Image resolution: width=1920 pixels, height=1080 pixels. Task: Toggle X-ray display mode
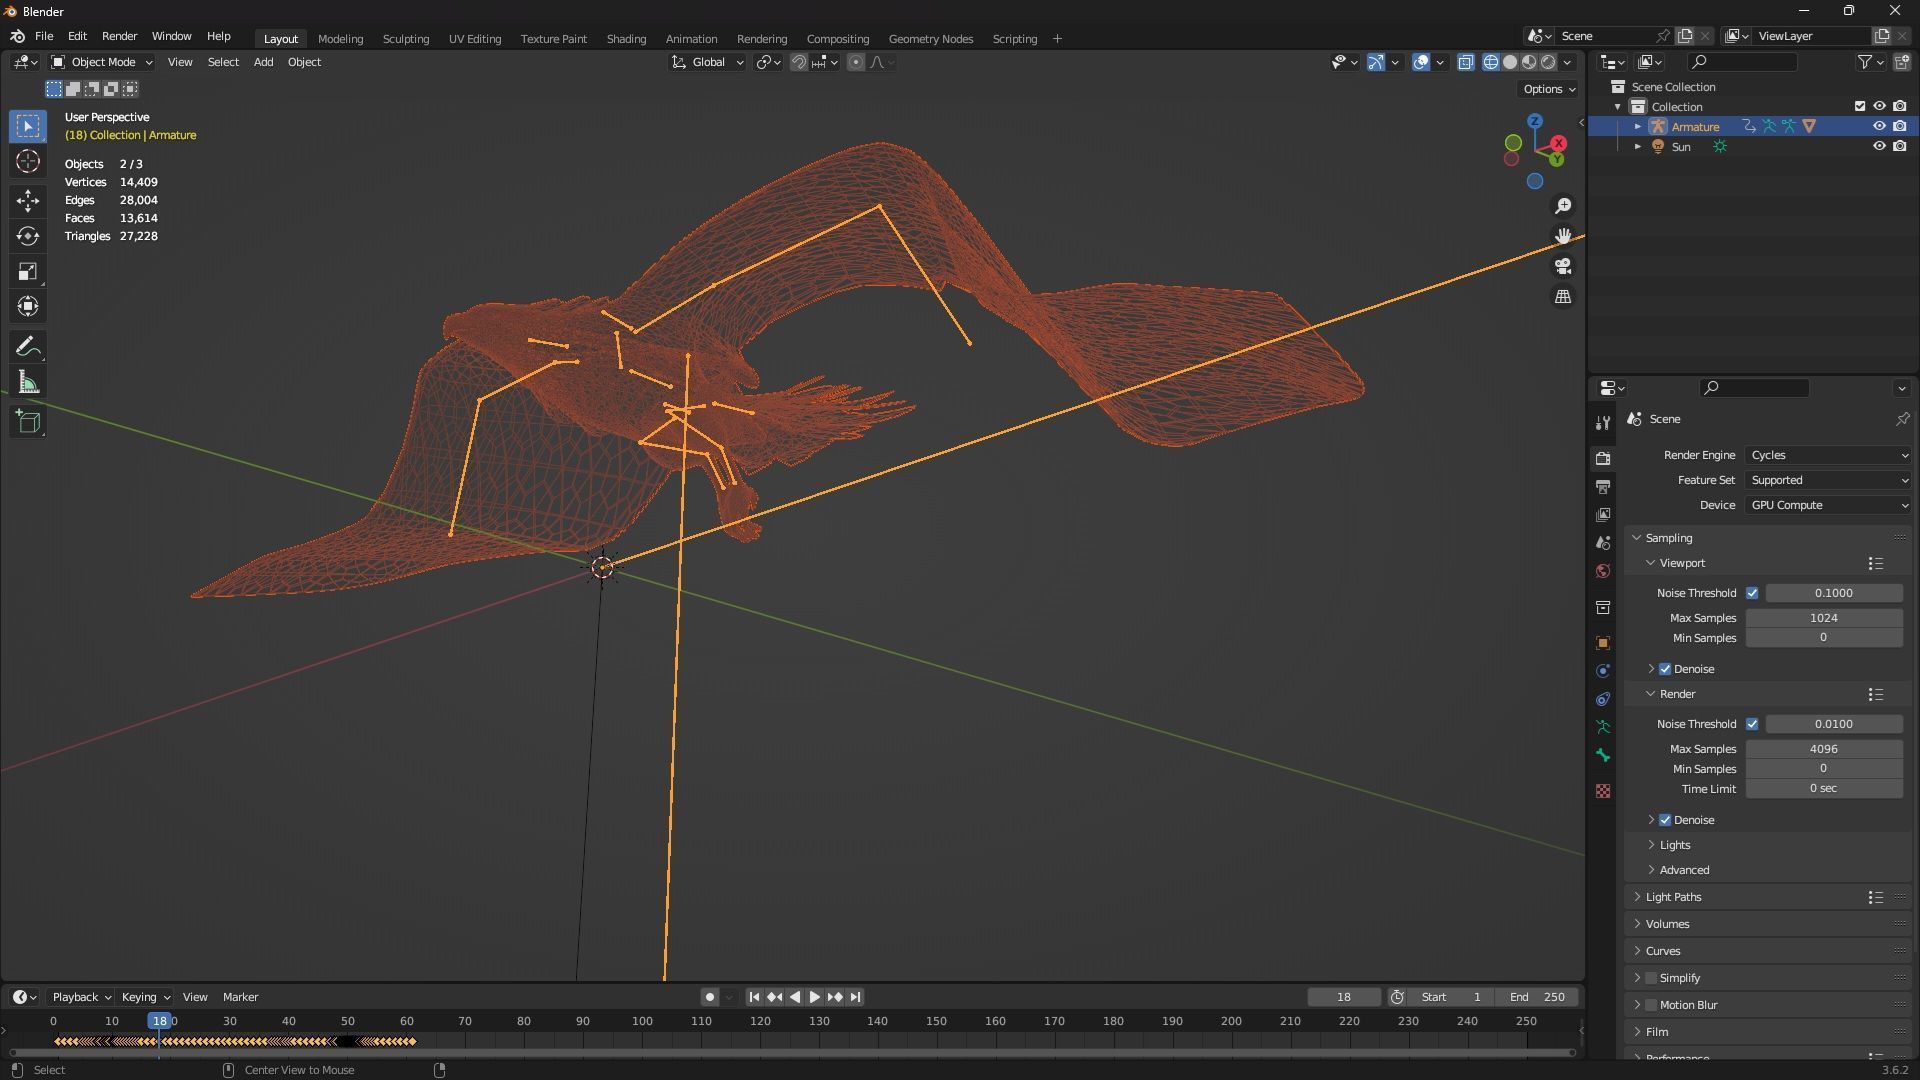[1466, 62]
